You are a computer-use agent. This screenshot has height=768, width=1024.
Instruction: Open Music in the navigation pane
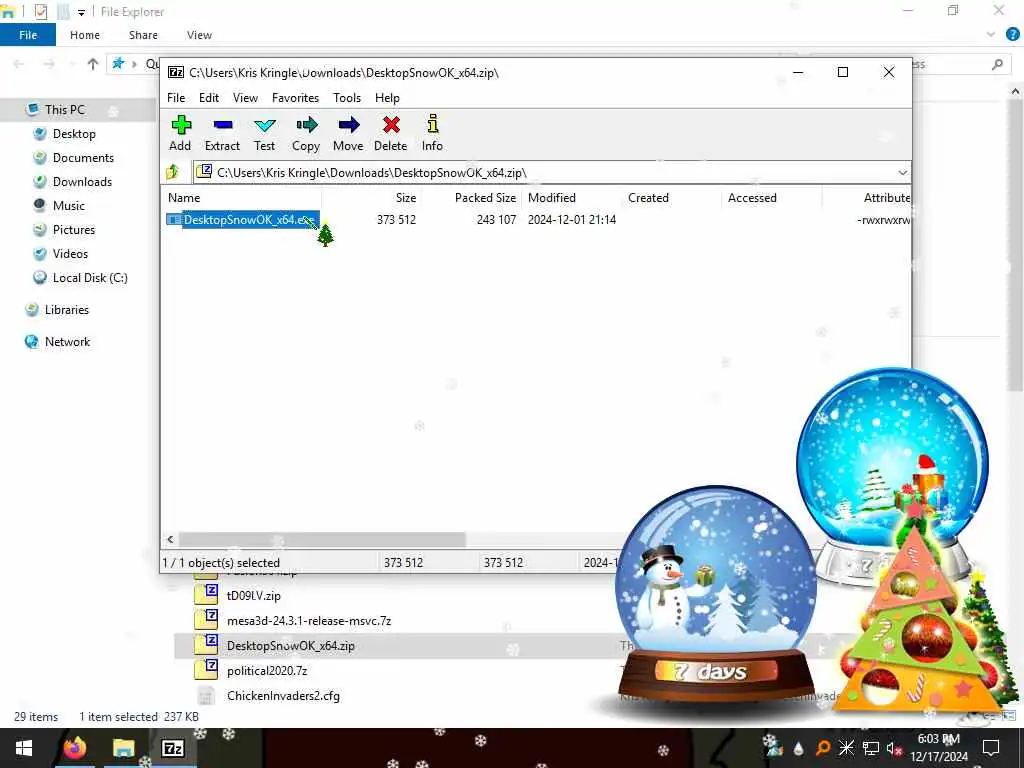click(69, 206)
